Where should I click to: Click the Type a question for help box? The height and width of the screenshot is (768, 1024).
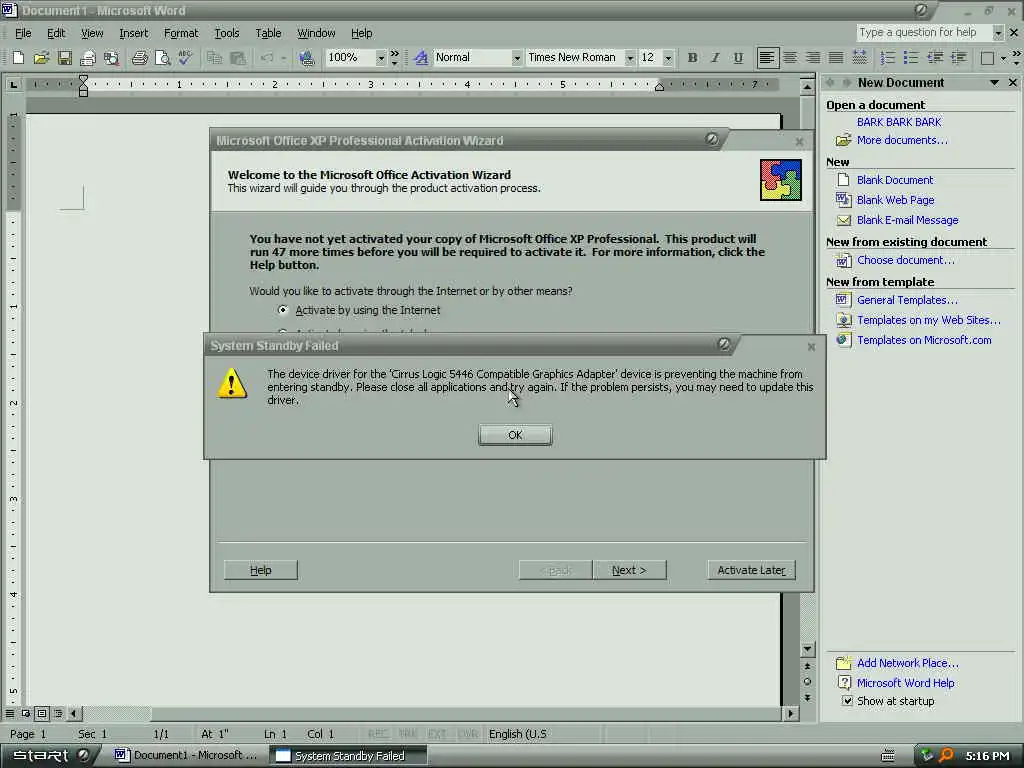pyautogui.click(x=923, y=33)
